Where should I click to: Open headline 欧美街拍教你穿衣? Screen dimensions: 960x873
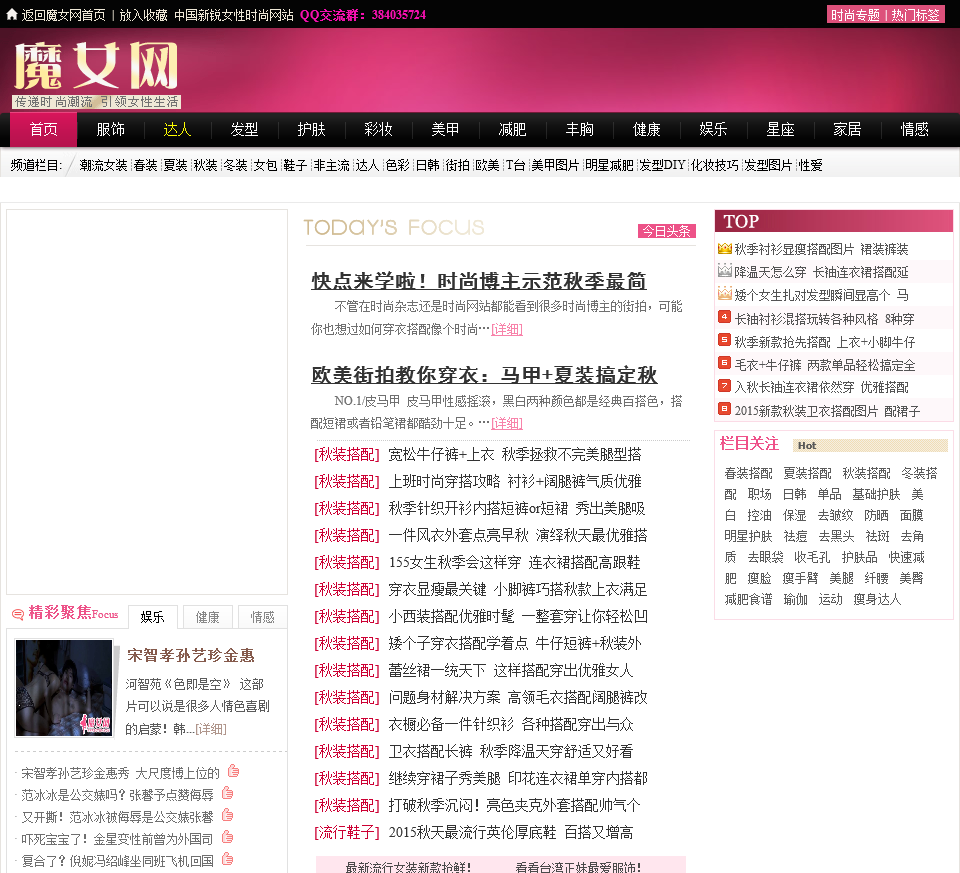[x=484, y=375]
